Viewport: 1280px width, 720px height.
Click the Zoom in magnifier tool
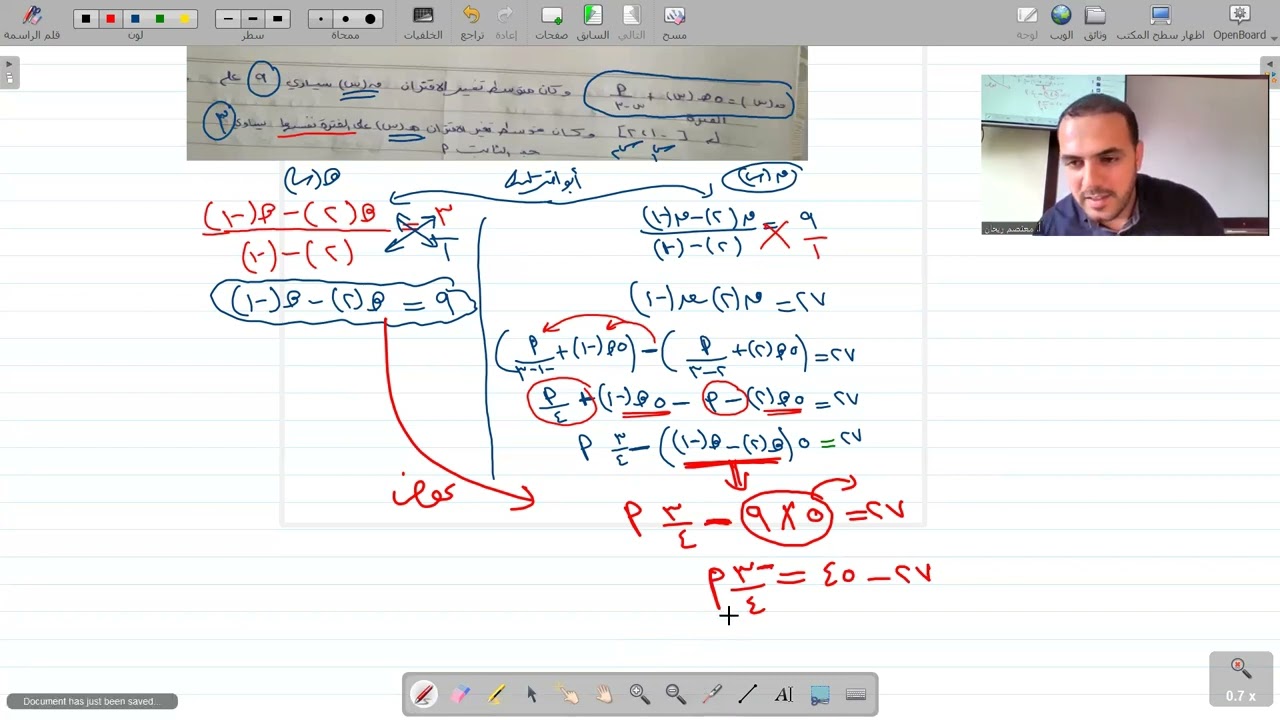coord(640,694)
